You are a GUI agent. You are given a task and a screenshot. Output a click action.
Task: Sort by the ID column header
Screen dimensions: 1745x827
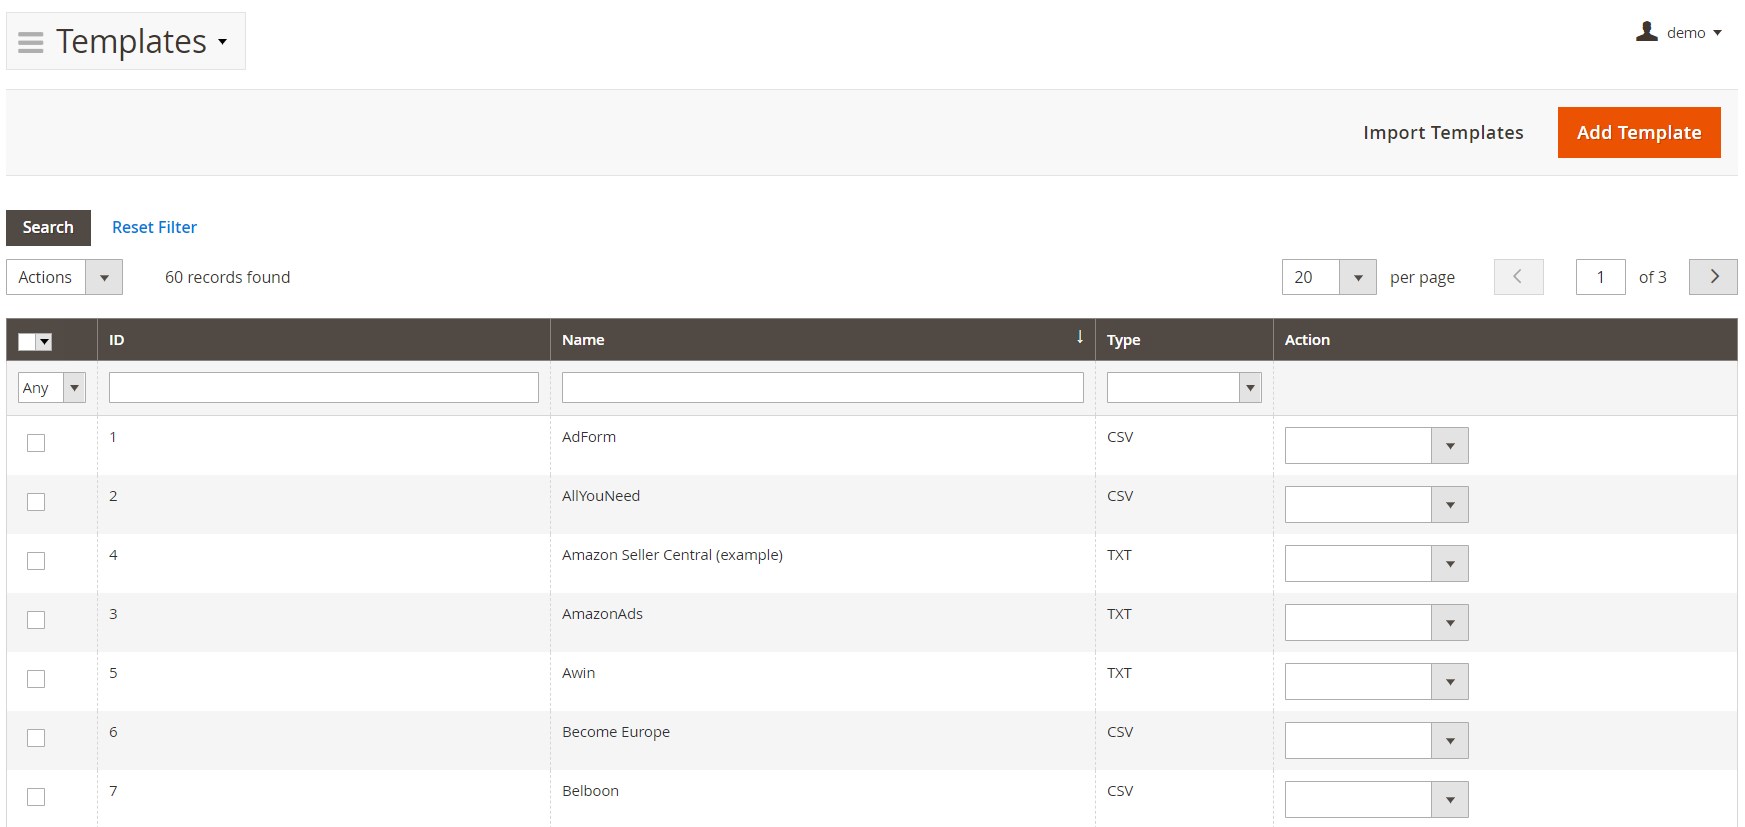(117, 340)
